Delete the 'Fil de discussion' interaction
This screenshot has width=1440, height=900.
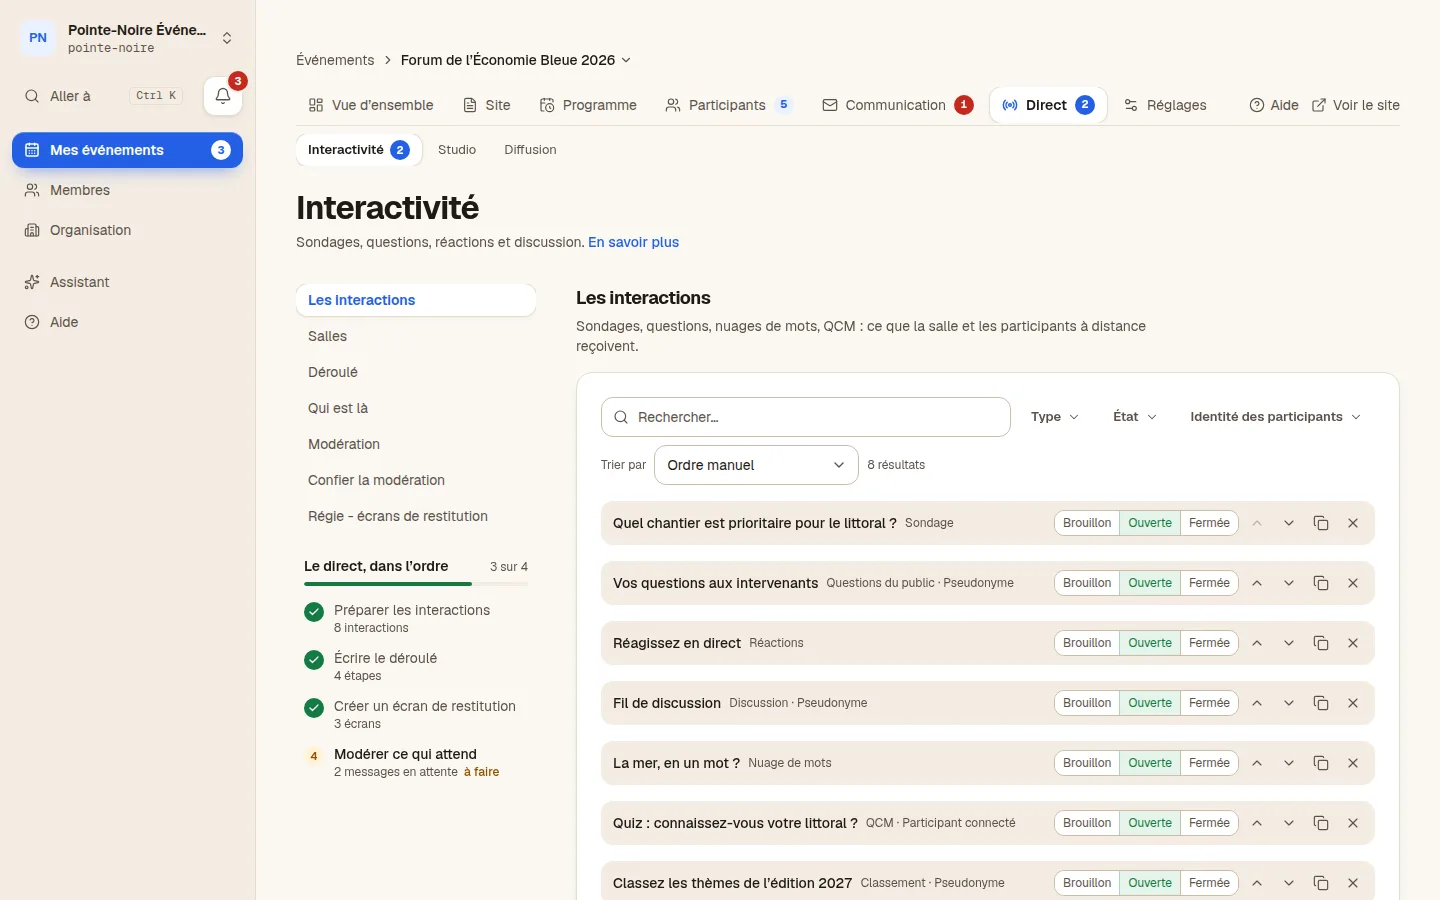1353,703
